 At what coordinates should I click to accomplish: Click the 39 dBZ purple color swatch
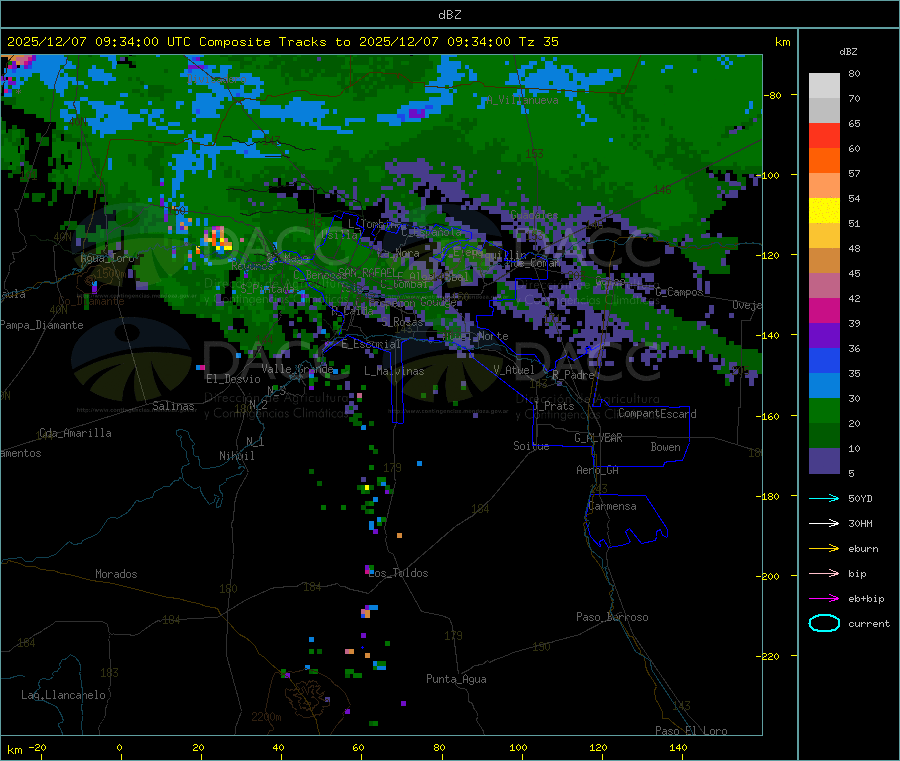coord(824,336)
